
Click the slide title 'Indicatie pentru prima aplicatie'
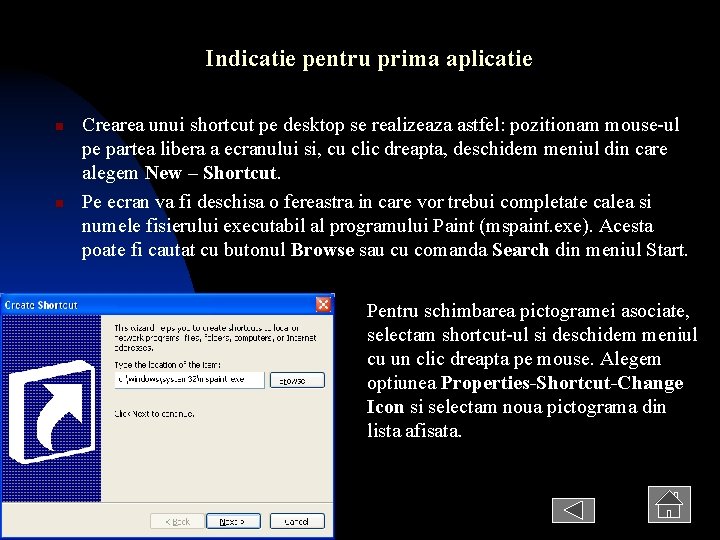tap(369, 58)
